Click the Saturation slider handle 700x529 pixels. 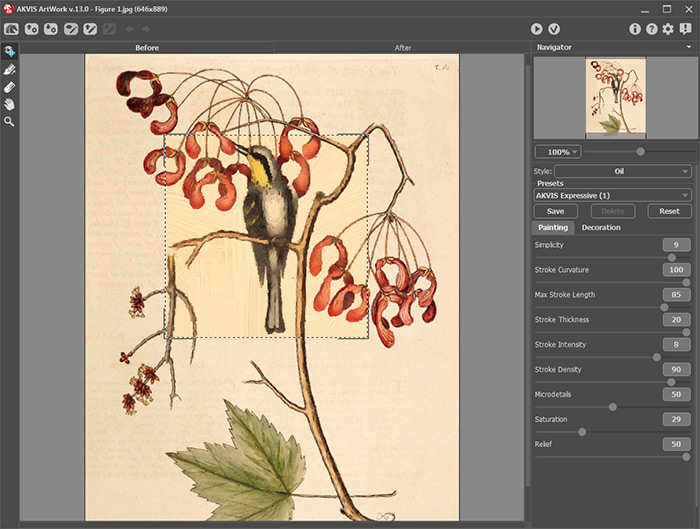pos(582,432)
